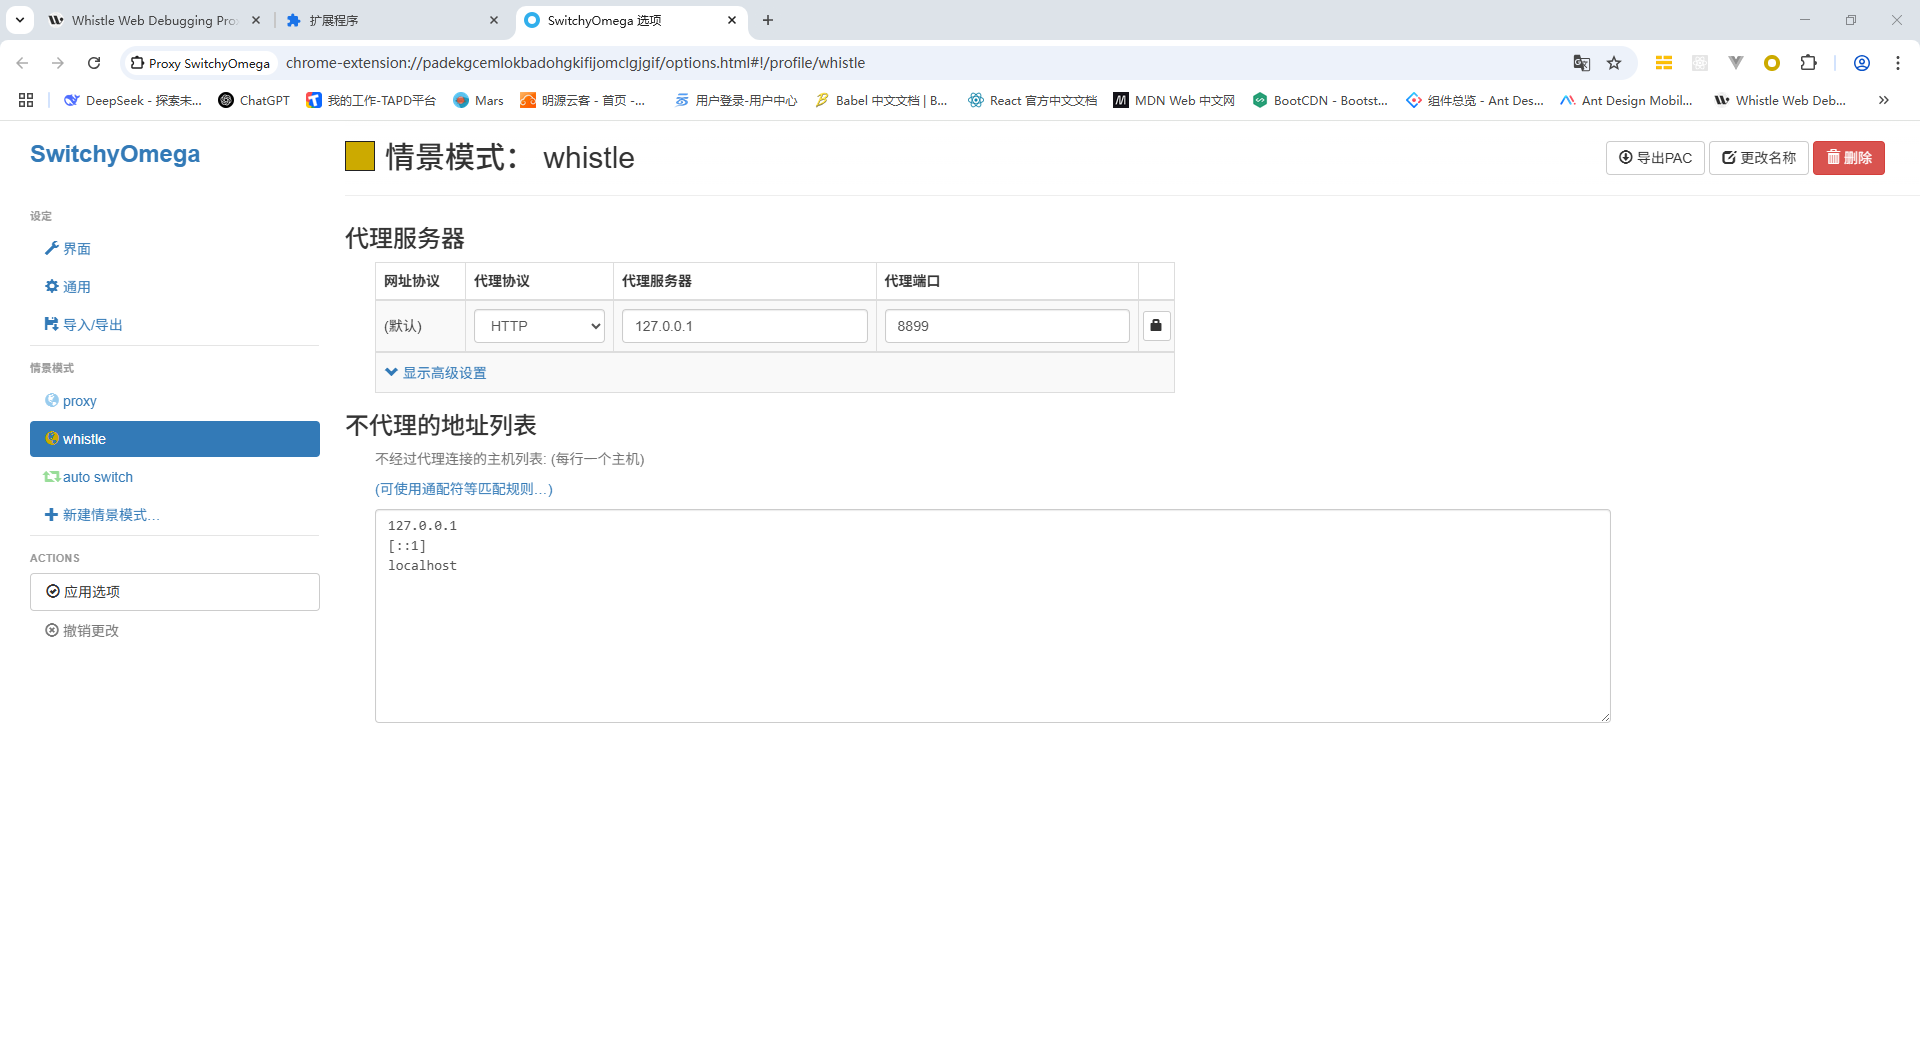This screenshot has height=1040, width=1920.
Task: Click the yellow grid extension icon
Action: tap(1664, 63)
